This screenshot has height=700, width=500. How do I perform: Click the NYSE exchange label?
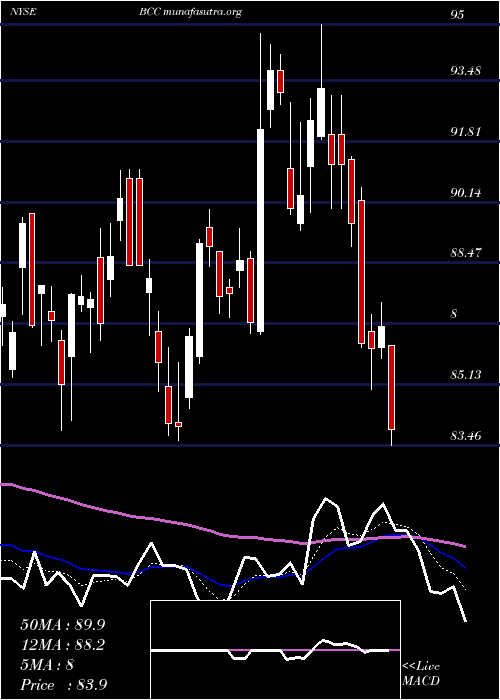[24, 12]
